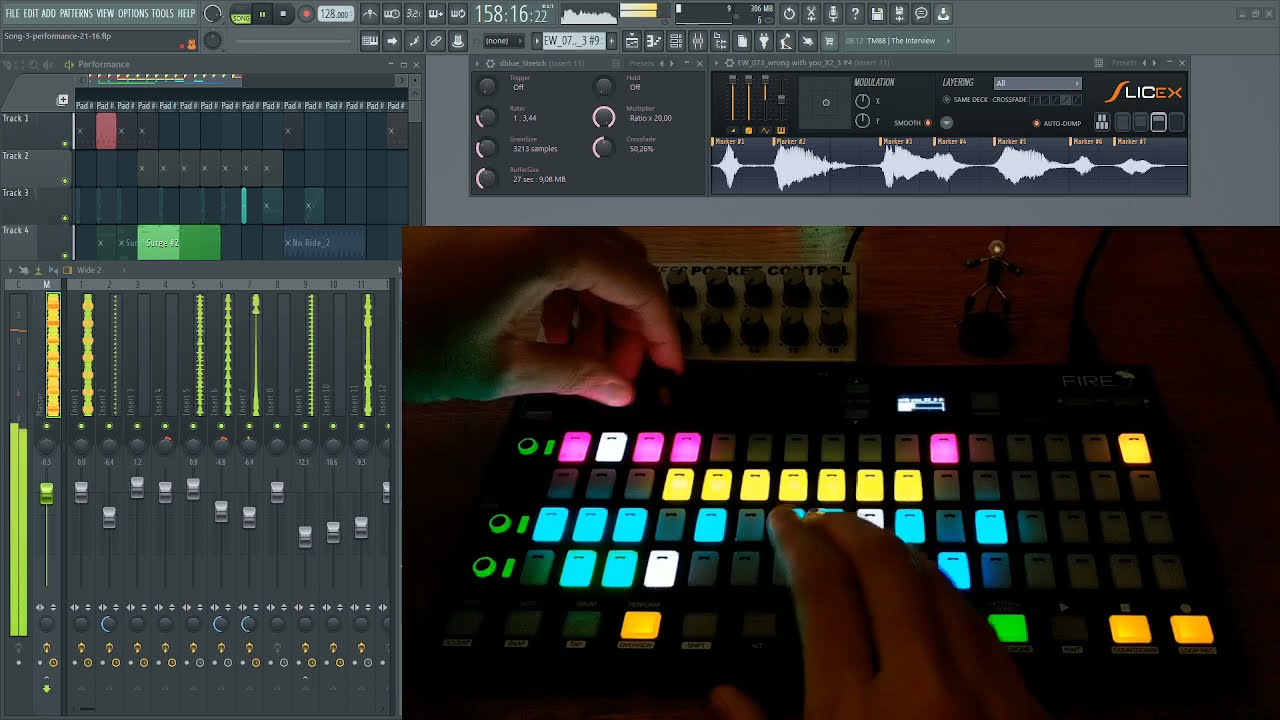Screen dimensions: 1280x720
Task: Open the EW_07 pattern selector
Action: click(x=573, y=41)
